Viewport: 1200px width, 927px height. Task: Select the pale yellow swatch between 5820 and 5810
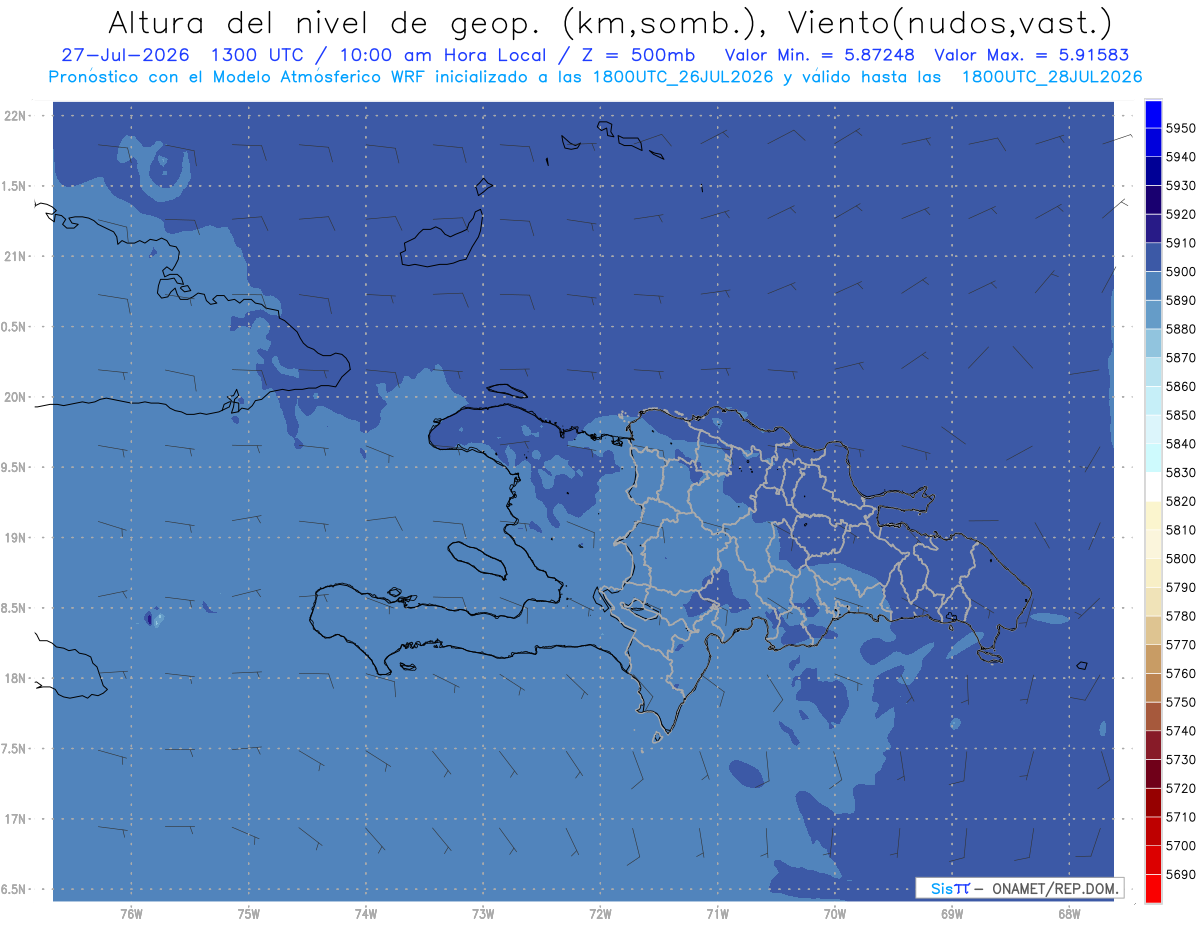1153,515
